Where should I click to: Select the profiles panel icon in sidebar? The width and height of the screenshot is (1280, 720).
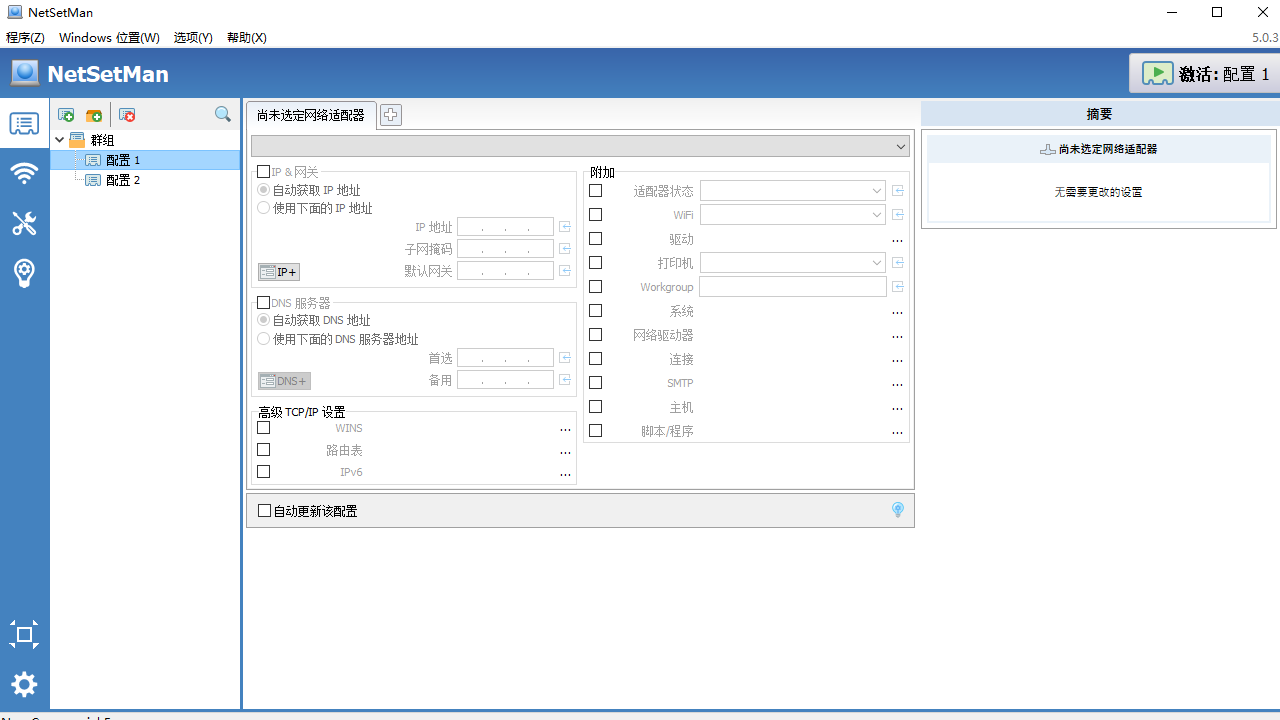(24, 123)
